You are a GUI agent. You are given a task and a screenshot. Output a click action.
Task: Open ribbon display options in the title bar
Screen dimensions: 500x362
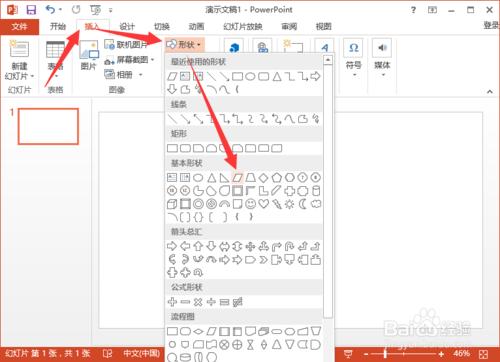pos(432,10)
